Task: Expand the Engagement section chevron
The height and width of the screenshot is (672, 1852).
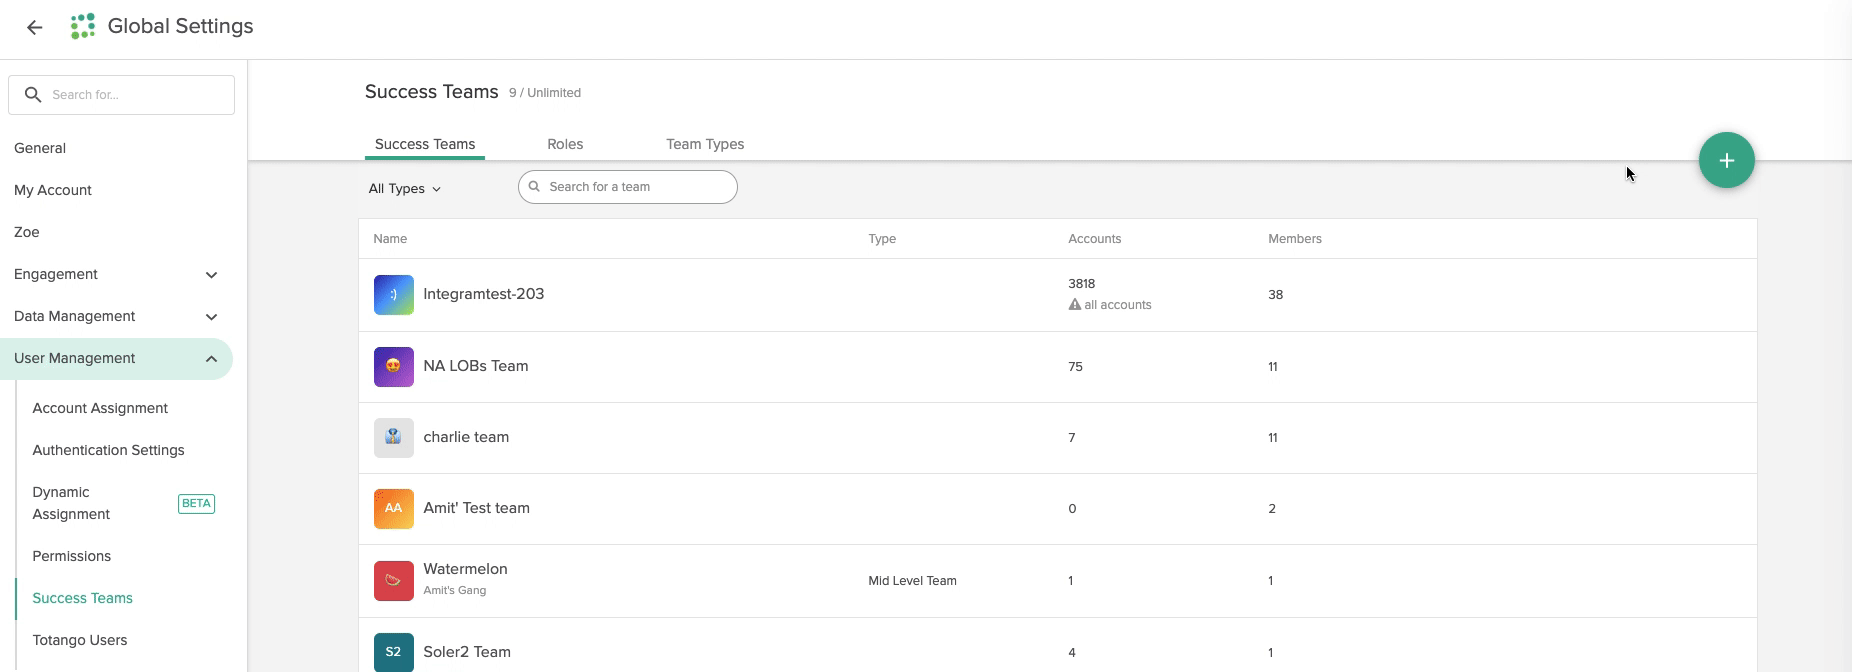Action: 211,275
